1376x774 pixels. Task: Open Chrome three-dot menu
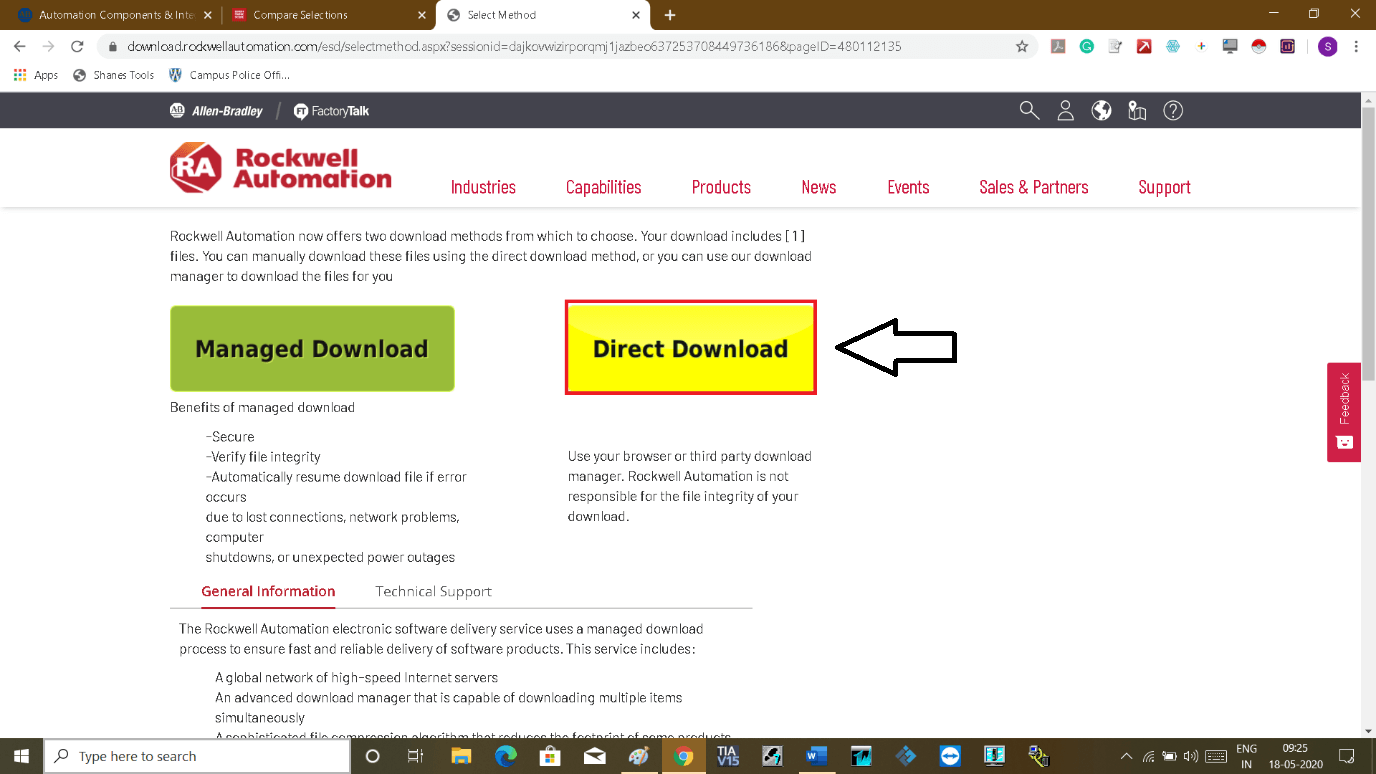click(1356, 46)
